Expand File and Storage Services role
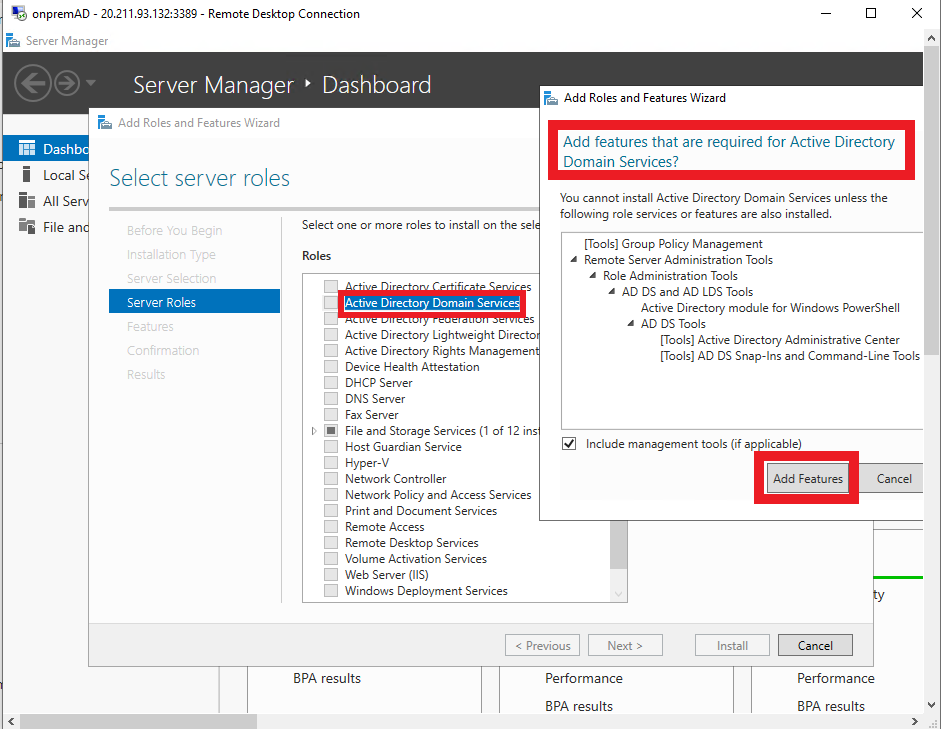 [x=313, y=430]
